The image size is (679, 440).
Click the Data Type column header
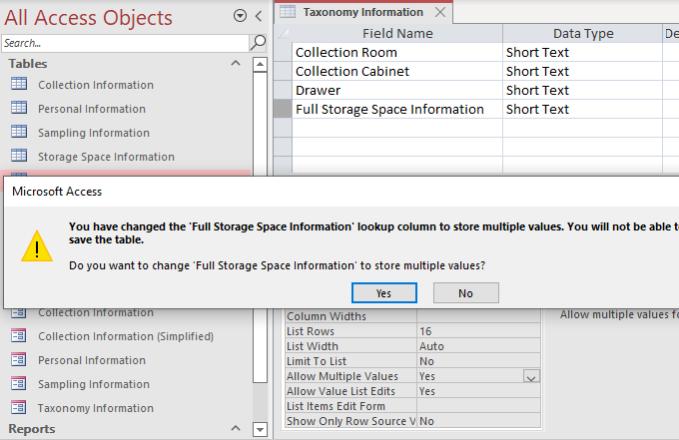[x=583, y=33]
